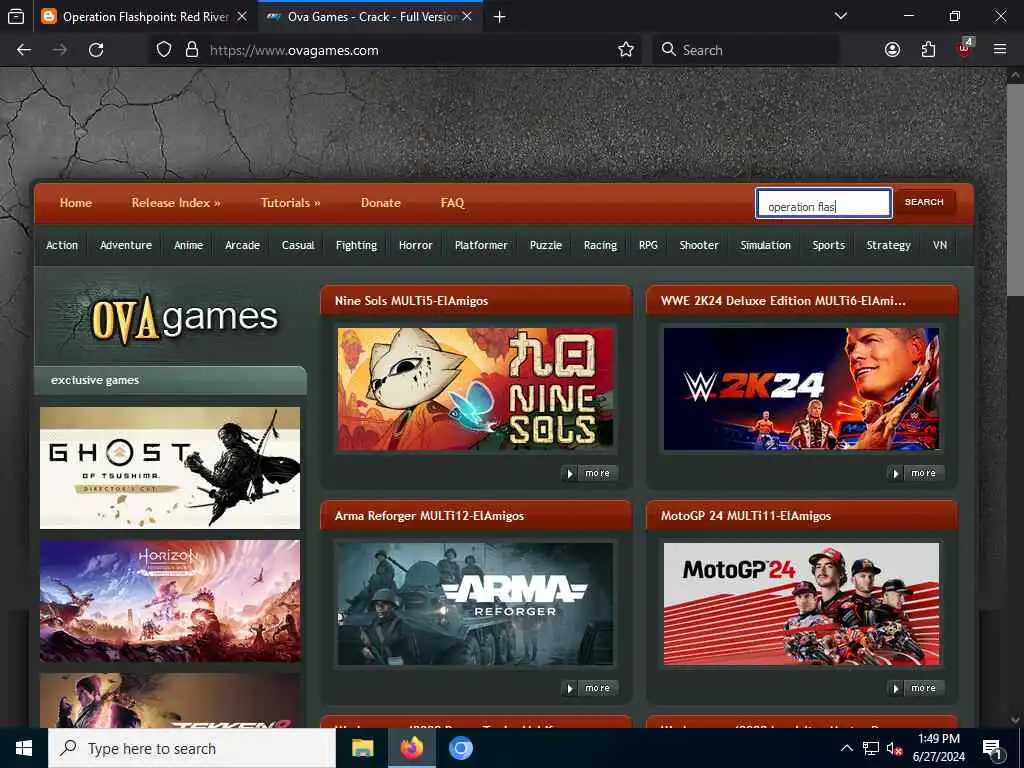Open the extensions puzzle icon
The height and width of the screenshot is (768, 1024).
(928, 50)
